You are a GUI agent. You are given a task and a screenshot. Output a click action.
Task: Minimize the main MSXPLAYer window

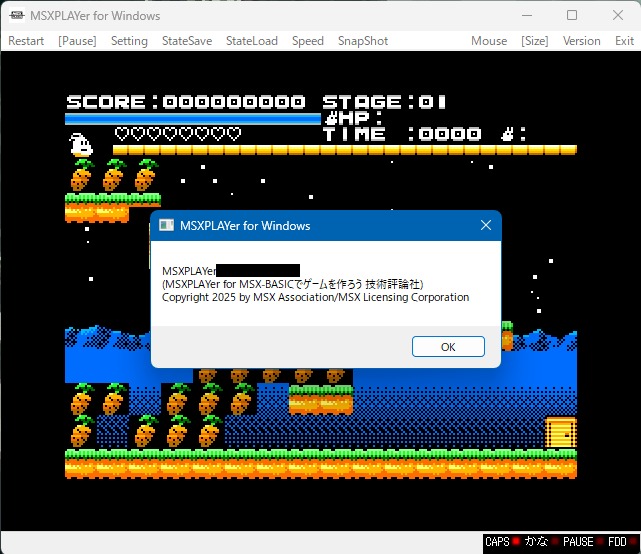tap(527, 15)
